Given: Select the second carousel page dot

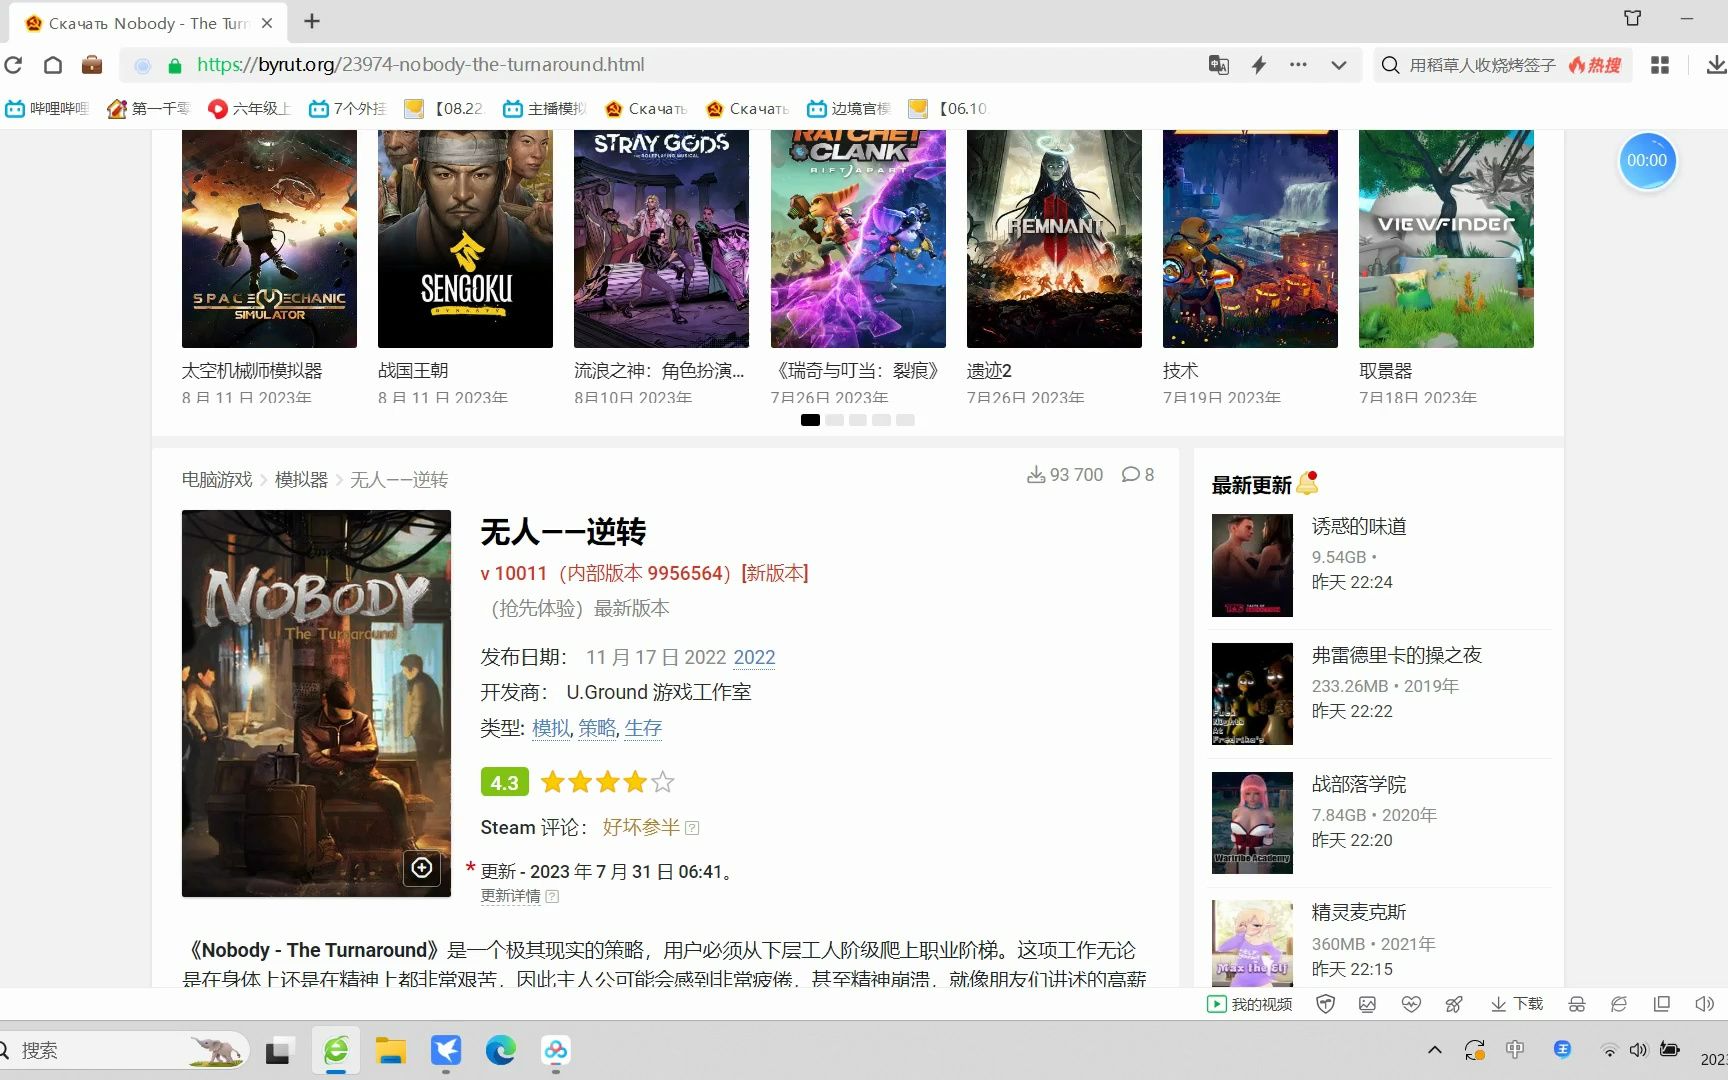Looking at the screenshot, I should pyautogui.click(x=834, y=420).
